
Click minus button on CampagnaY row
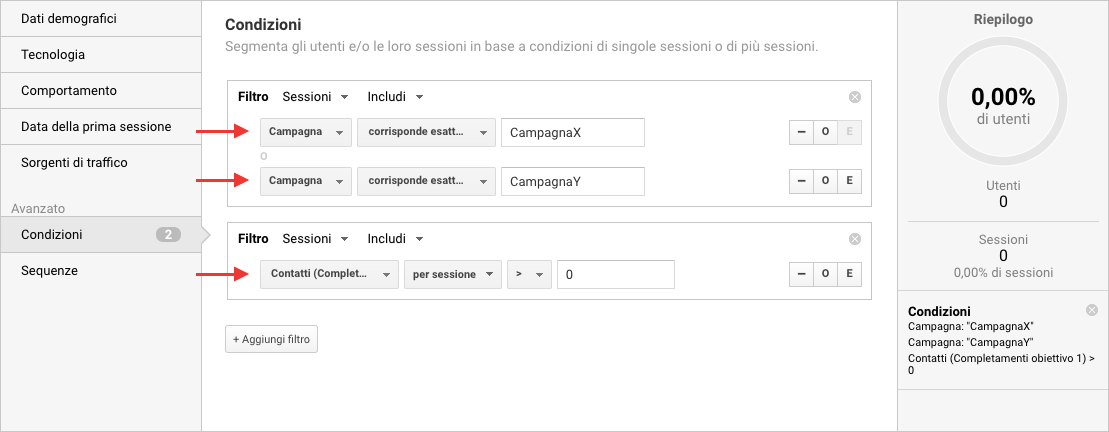(801, 181)
